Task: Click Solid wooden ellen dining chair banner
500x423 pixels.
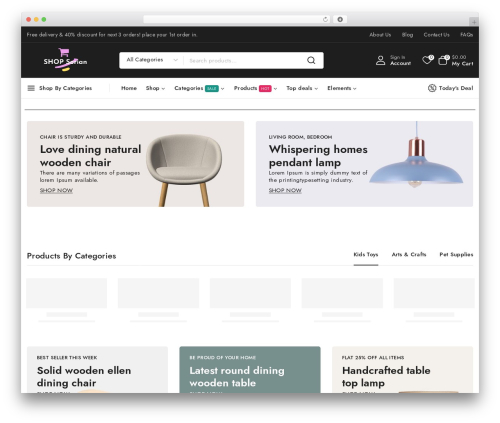Action: click(x=97, y=369)
